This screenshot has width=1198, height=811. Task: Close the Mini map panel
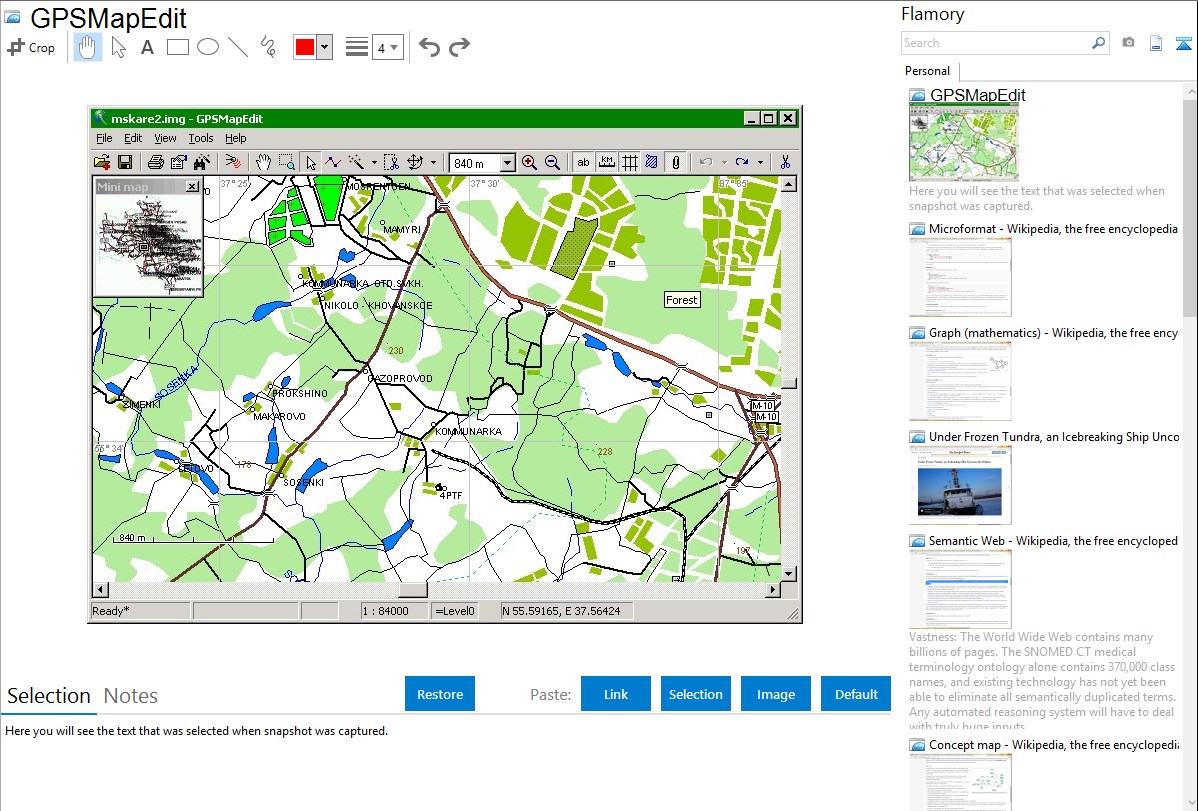(x=192, y=187)
